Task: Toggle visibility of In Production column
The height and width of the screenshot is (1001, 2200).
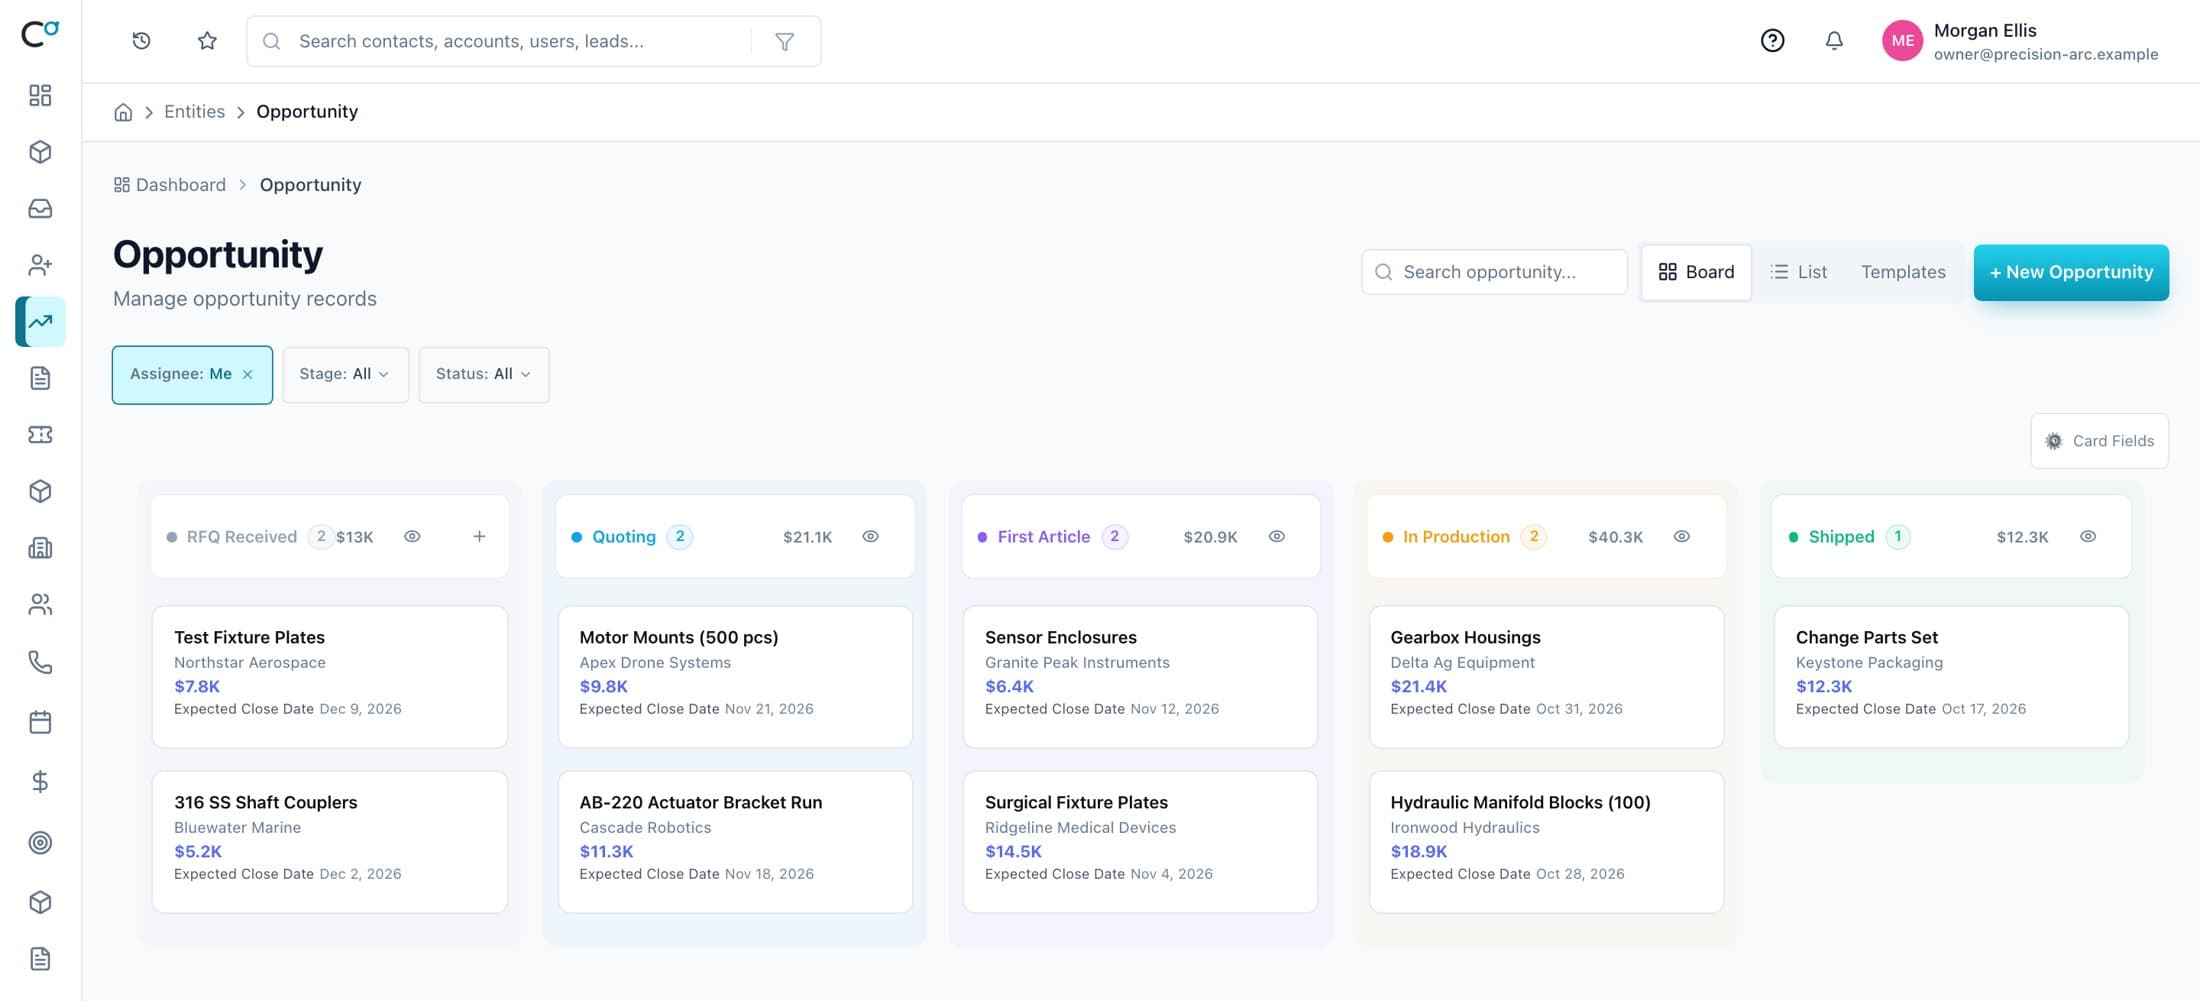Action: pyautogui.click(x=1682, y=537)
